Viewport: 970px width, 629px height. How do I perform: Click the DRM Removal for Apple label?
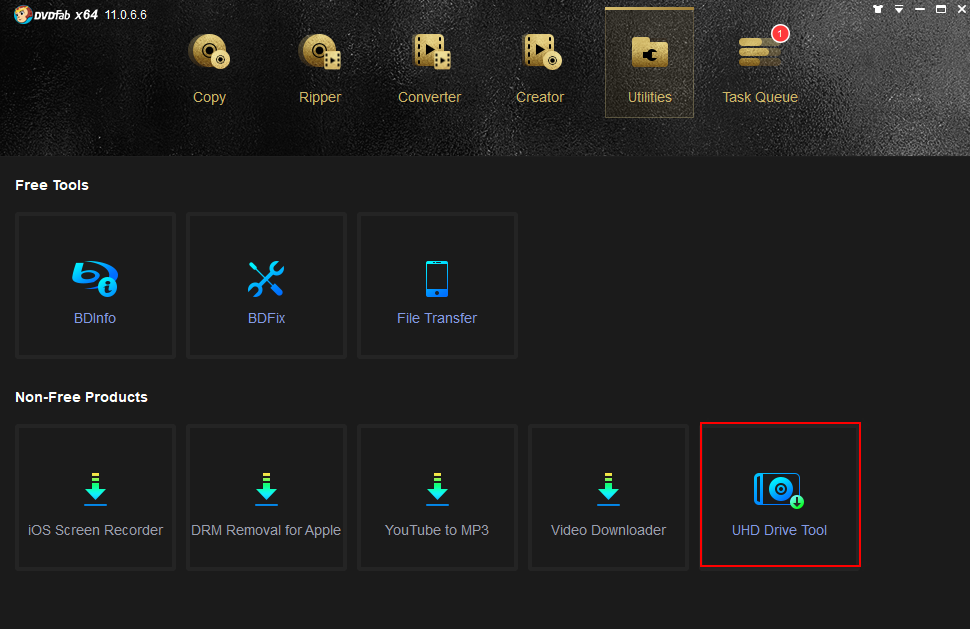tap(266, 530)
